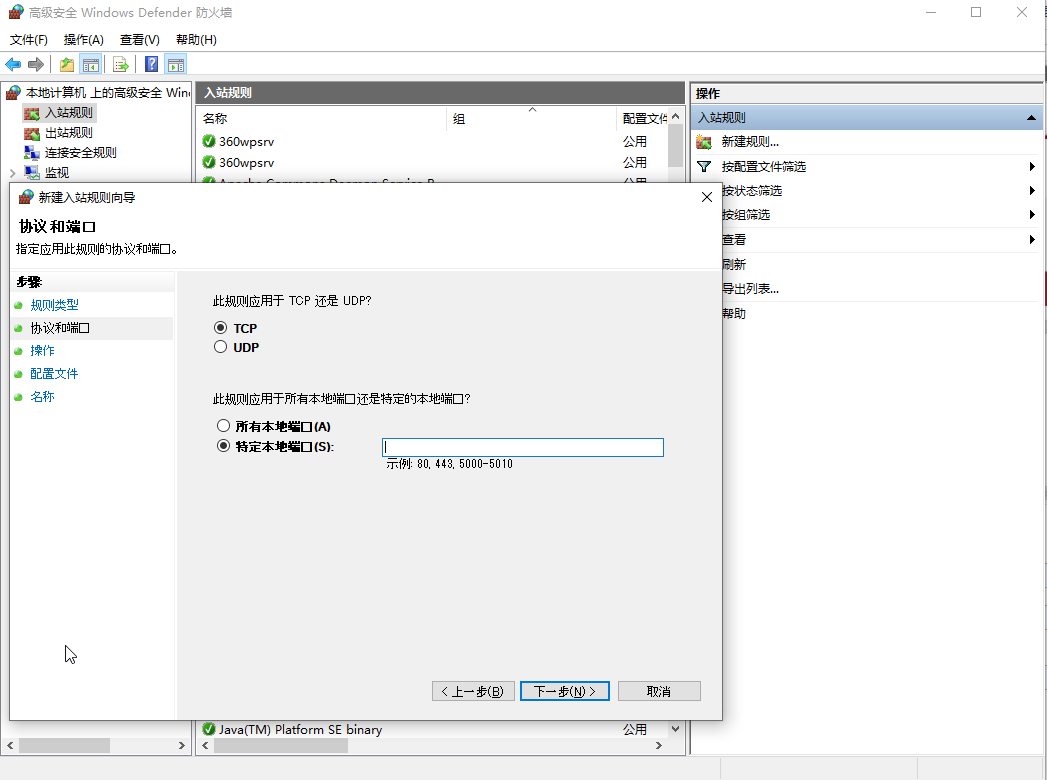Choose Specific local ports (特定本地端口) option
Viewport: 1047px width, 780px height.
point(223,445)
